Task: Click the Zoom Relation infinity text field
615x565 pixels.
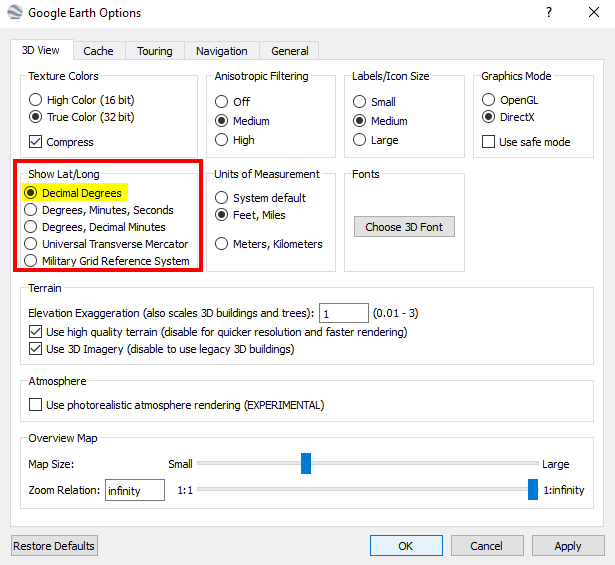Action: 135,490
